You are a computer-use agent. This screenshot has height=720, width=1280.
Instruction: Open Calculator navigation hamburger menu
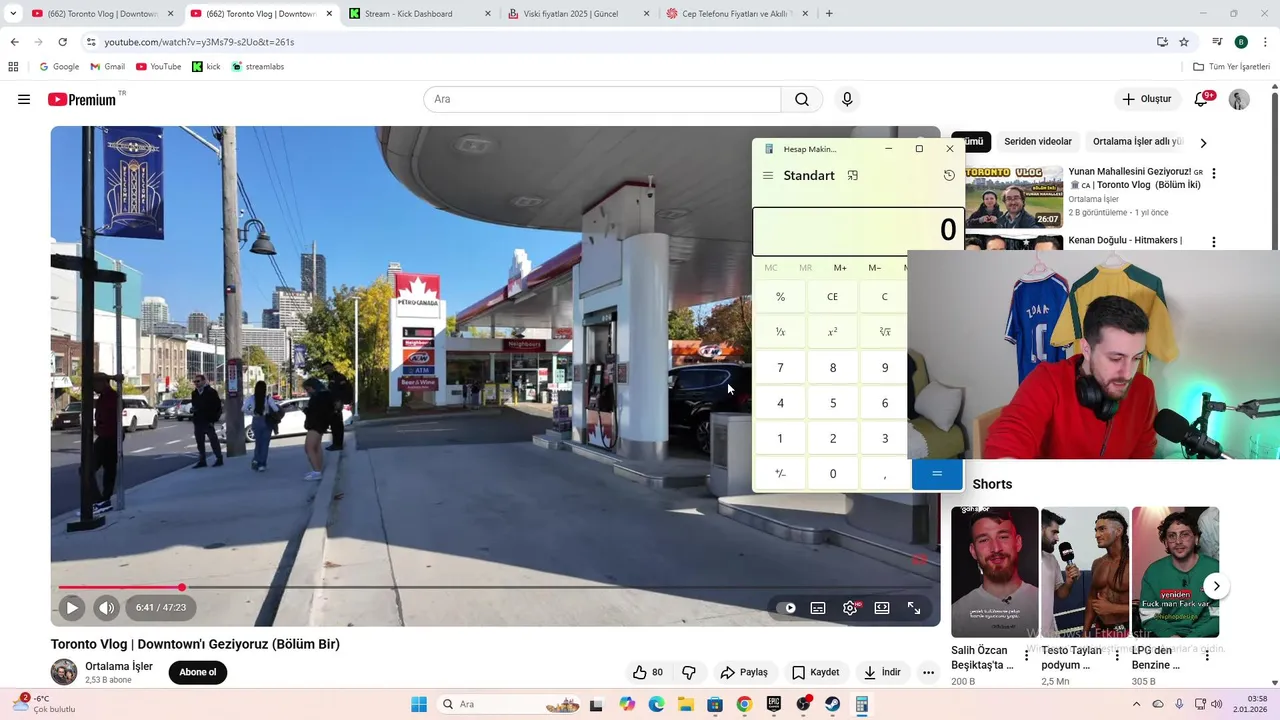pos(768,176)
